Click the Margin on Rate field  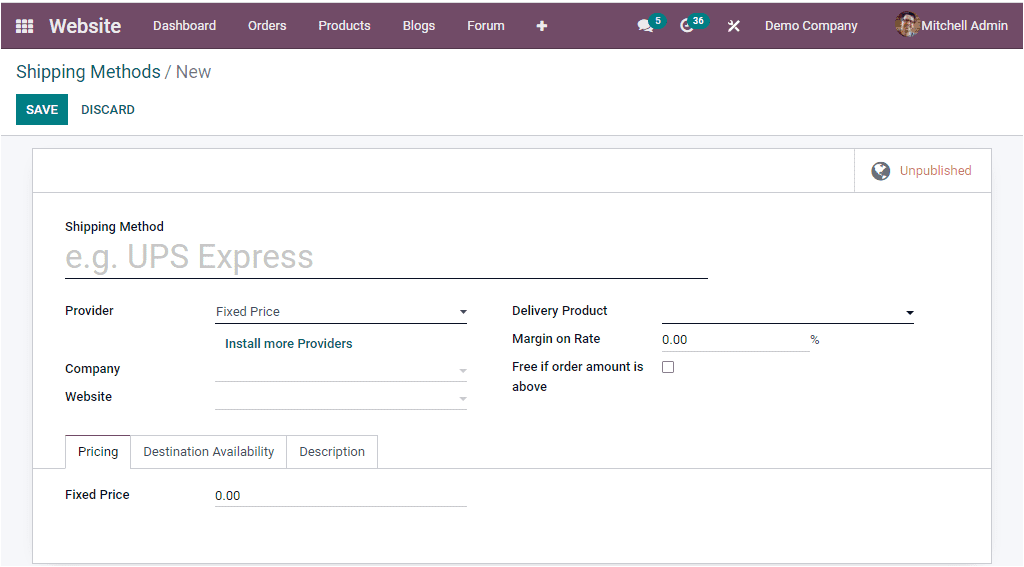[x=734, y=340]
